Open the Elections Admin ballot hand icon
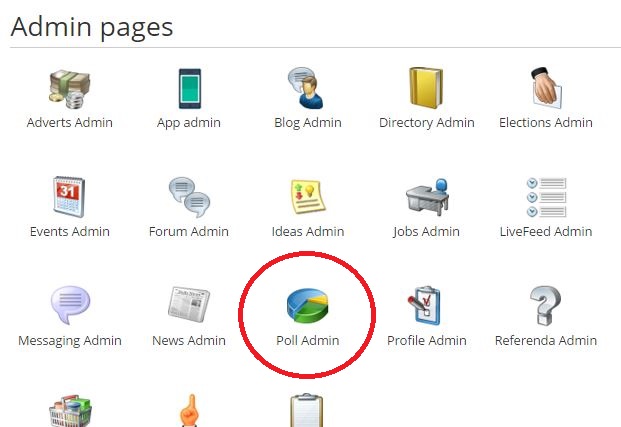Viewport: 621px width, 427px height. tap(546, 88)
